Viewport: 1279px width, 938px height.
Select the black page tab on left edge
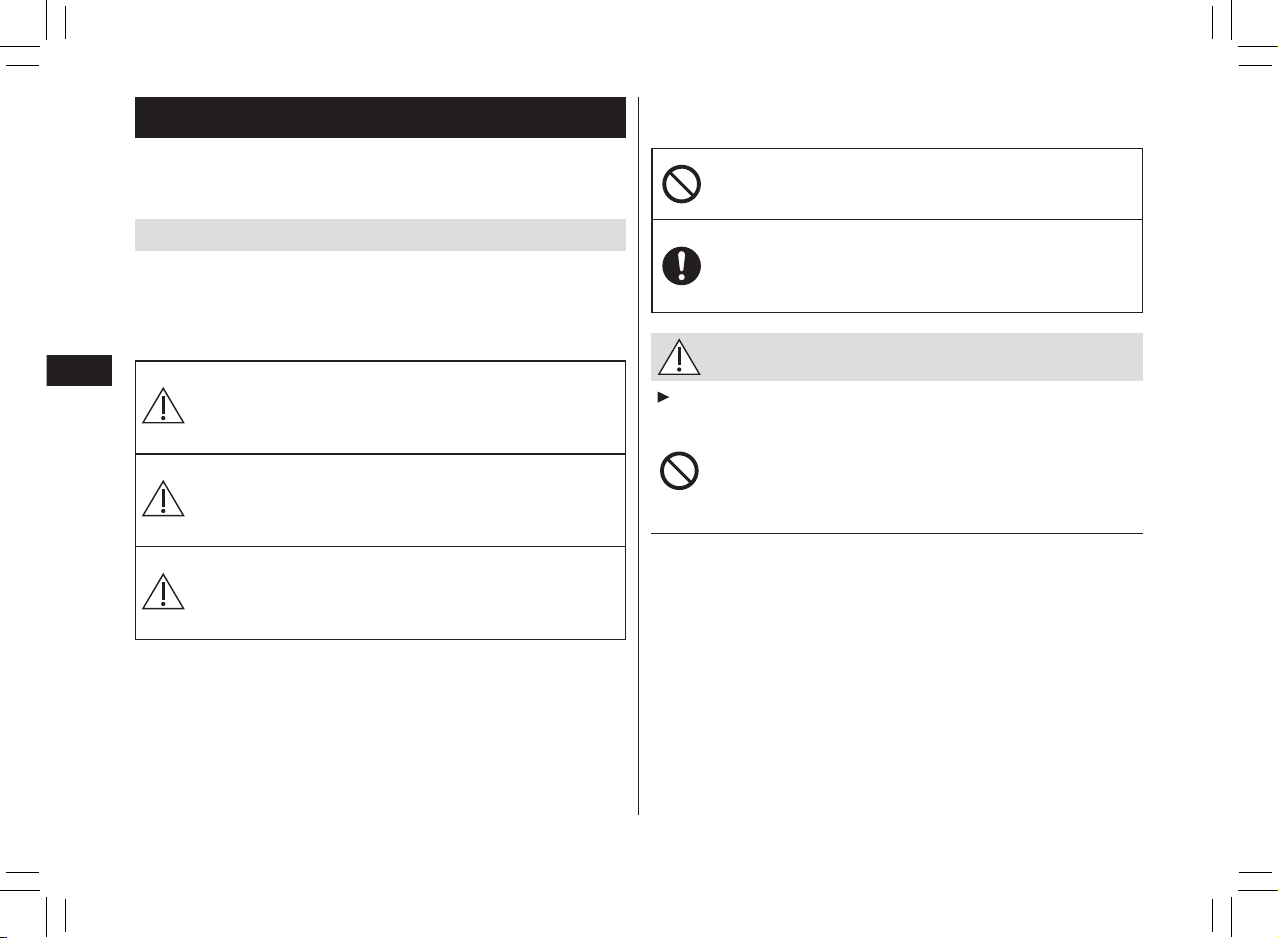coord(77,368)
